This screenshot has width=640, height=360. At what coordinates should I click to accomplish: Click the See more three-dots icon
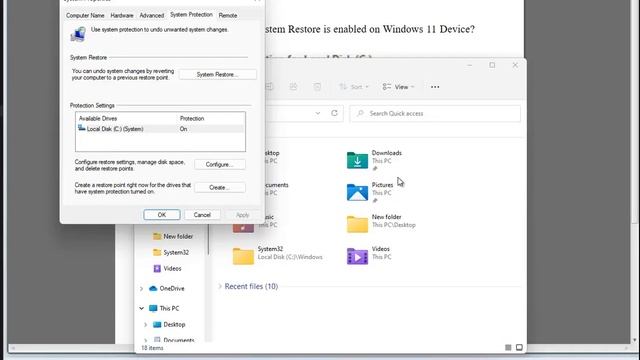pyautogui.click(x=435, y=87)
